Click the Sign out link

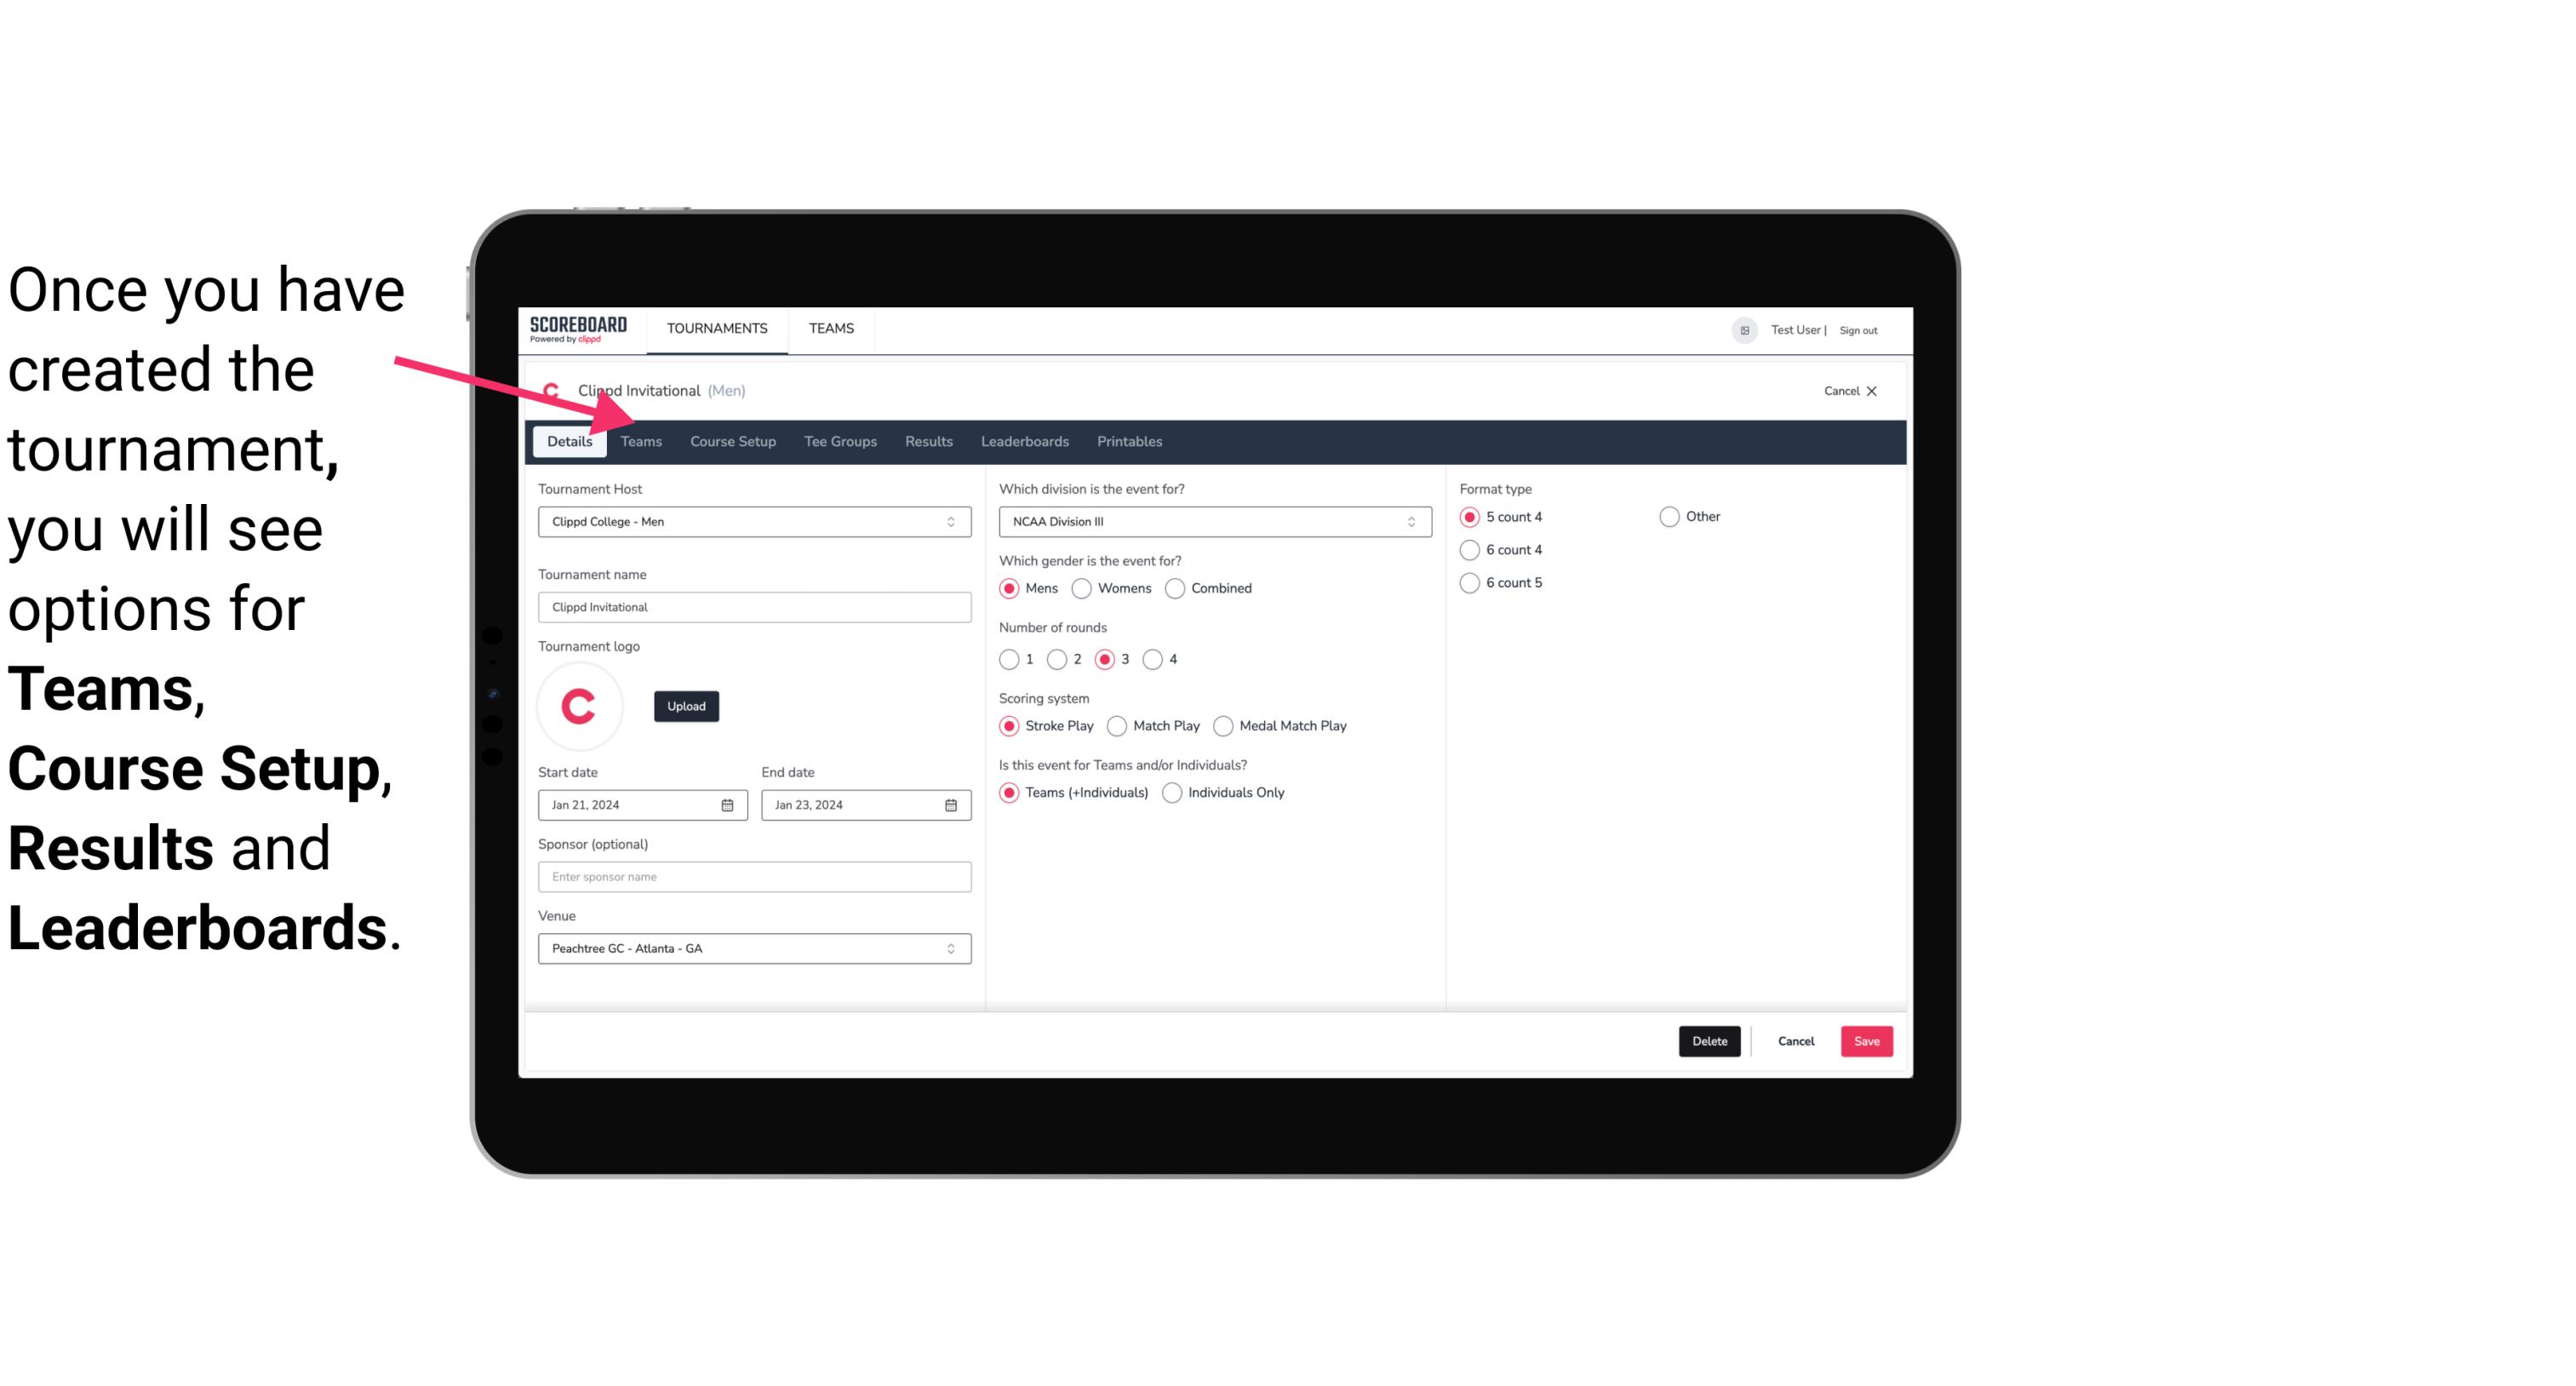pyautogui.click(x=1861, y=329)
